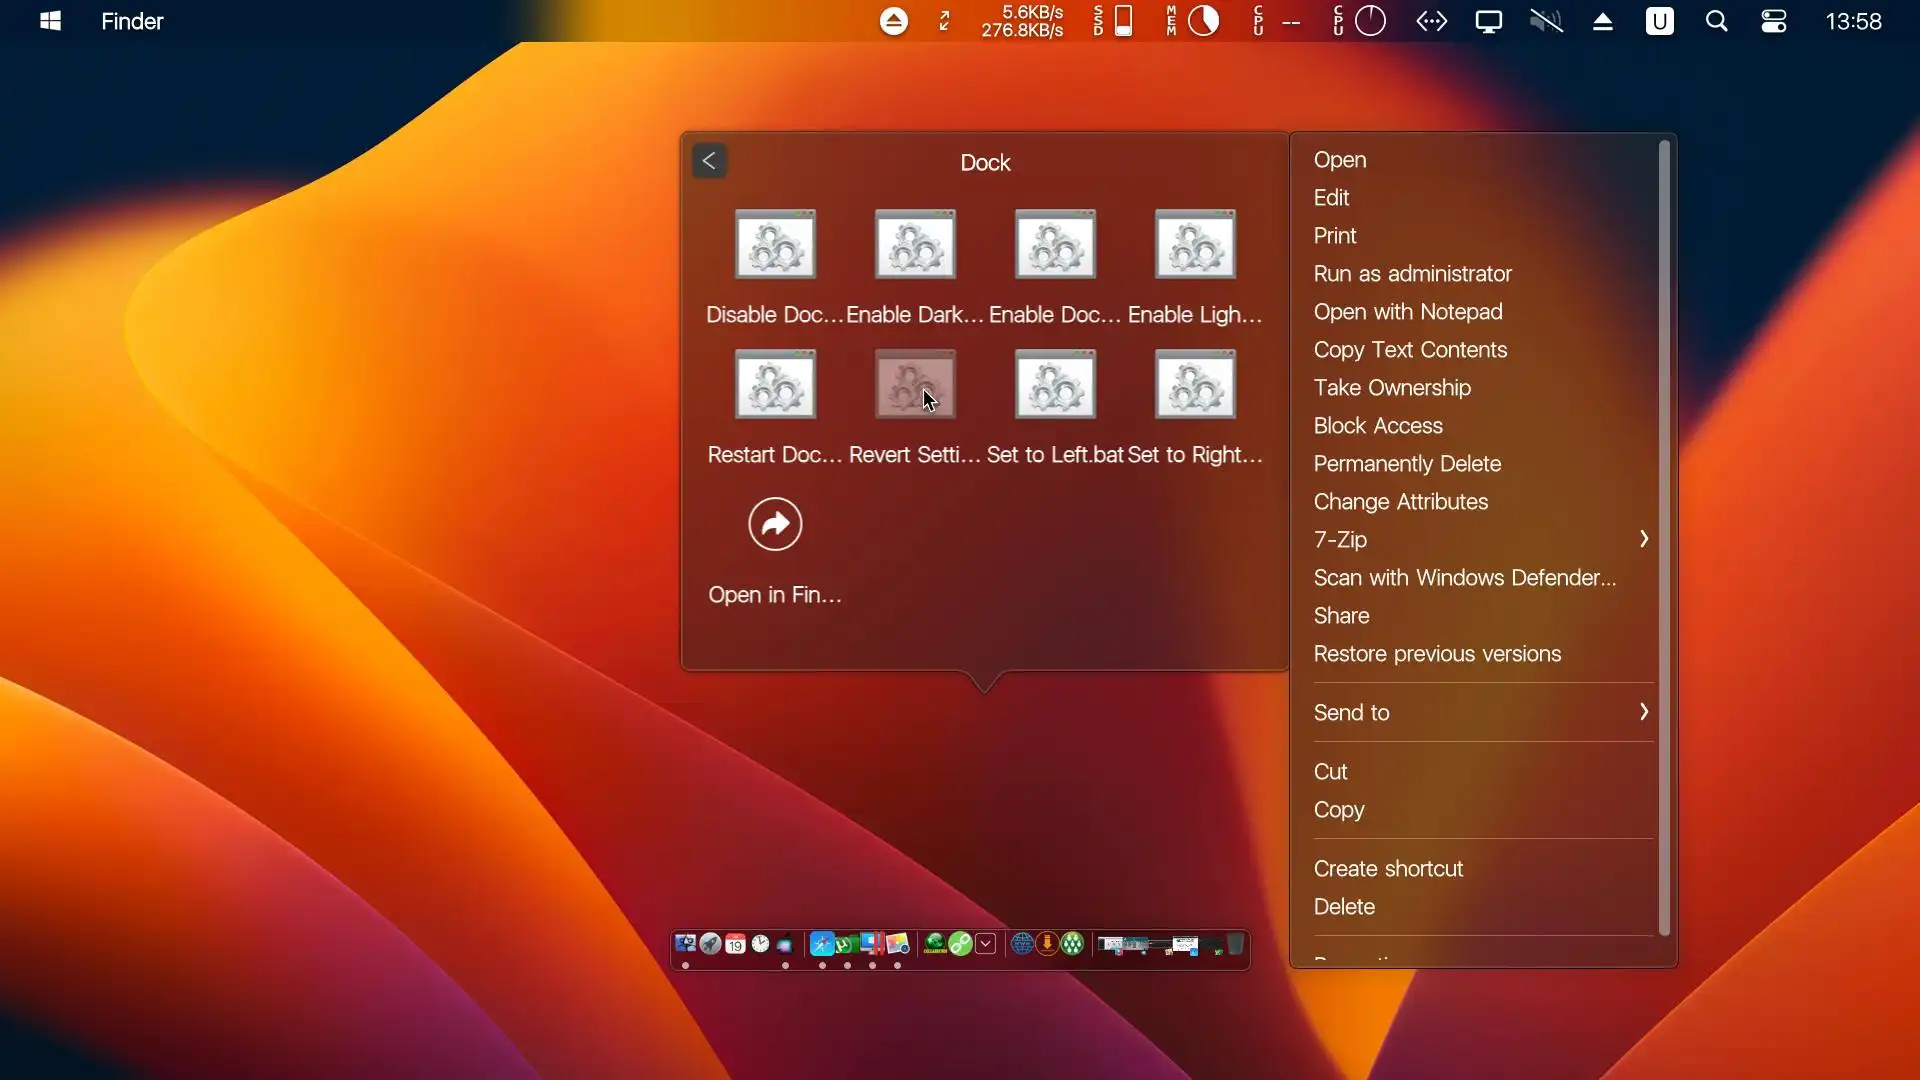1920x1080 pixels.
Task: Click Set to Left.bat file icon
Action: coord(1055,384)
